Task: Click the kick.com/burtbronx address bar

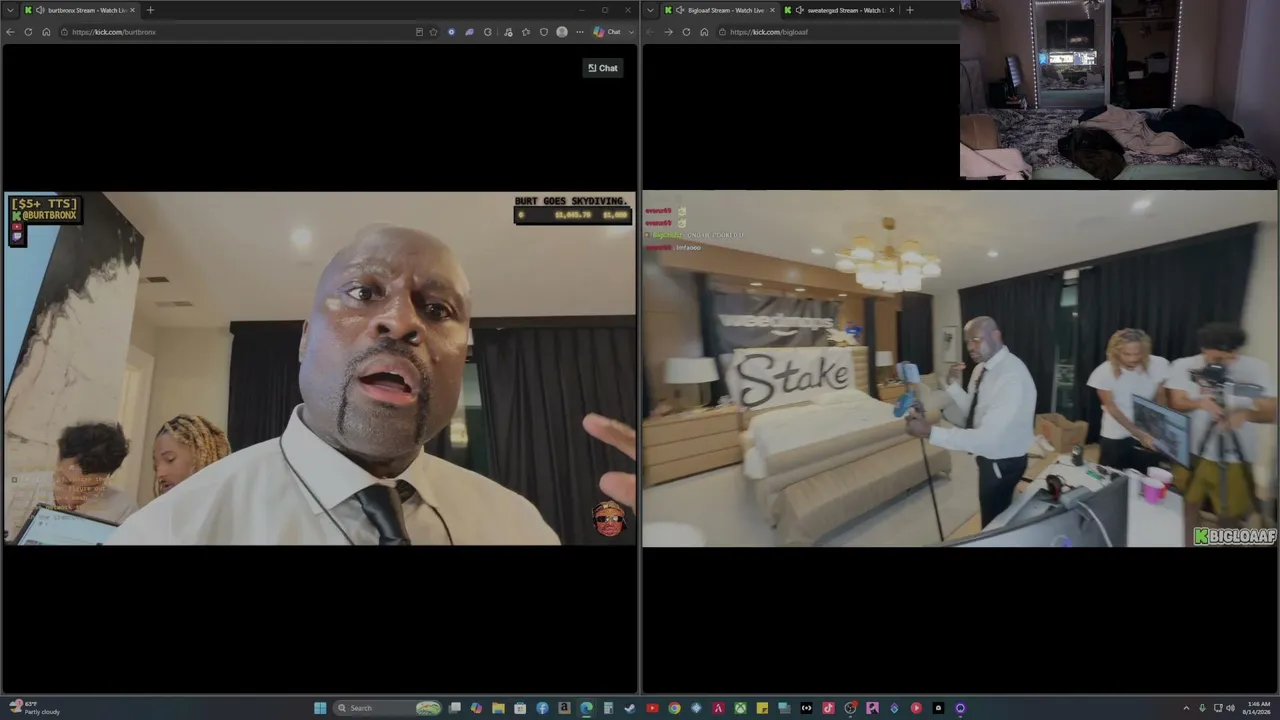Action: 235,32
